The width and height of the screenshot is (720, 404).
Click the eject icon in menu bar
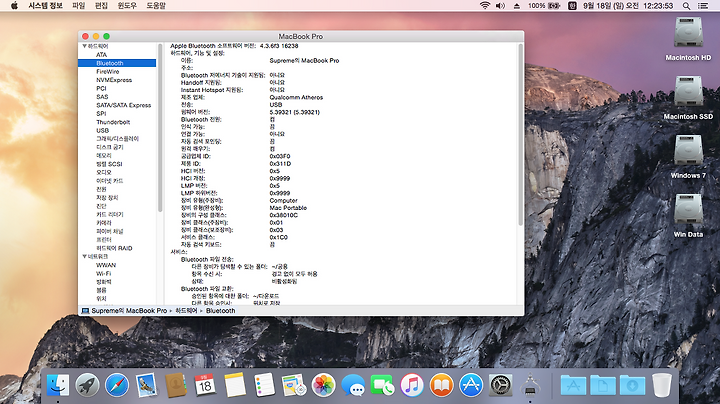pyautogui.click(x=517, y=6)
